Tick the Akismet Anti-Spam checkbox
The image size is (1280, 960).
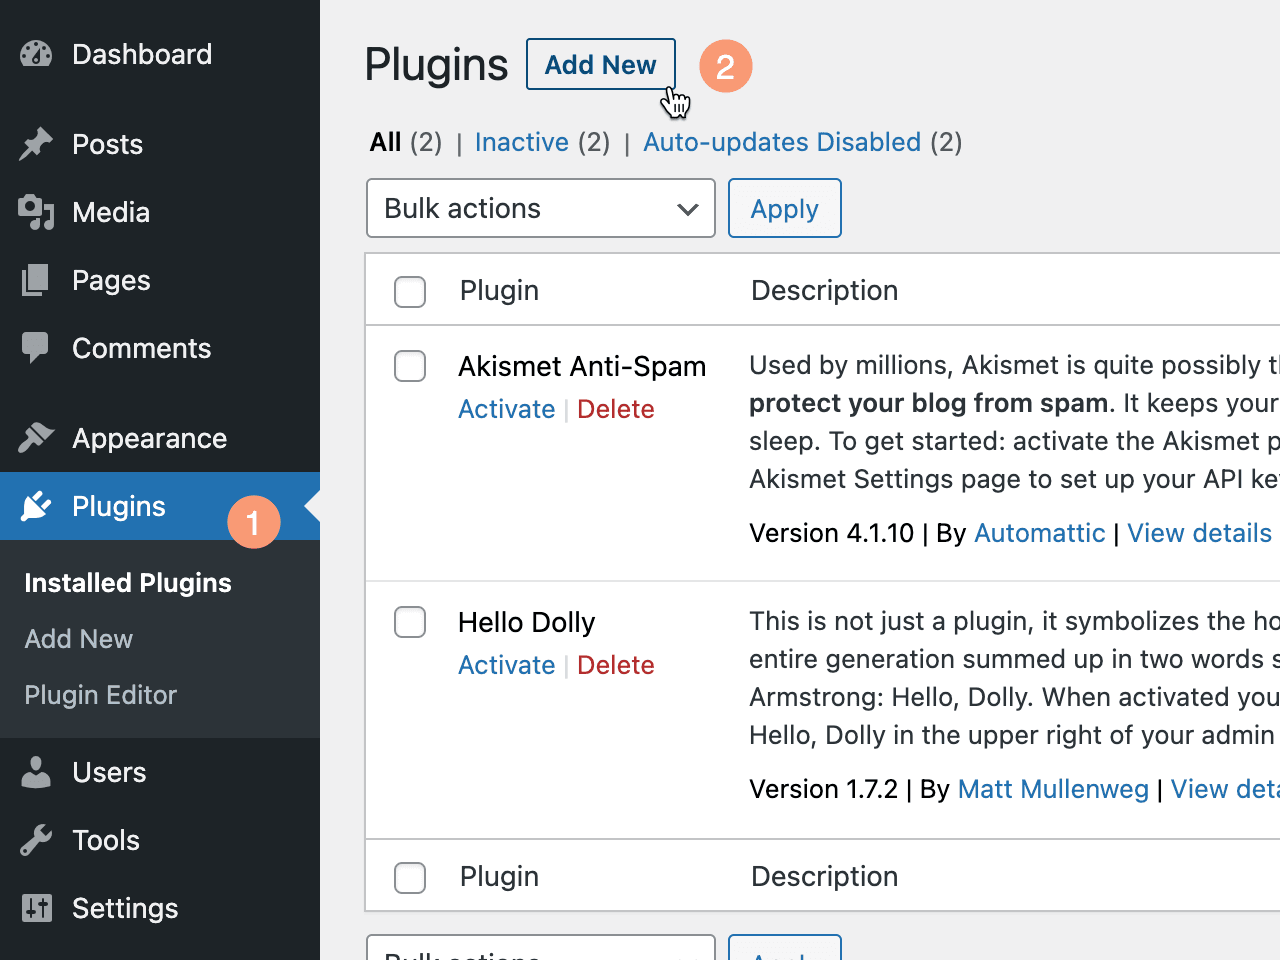tap(410, 366)
